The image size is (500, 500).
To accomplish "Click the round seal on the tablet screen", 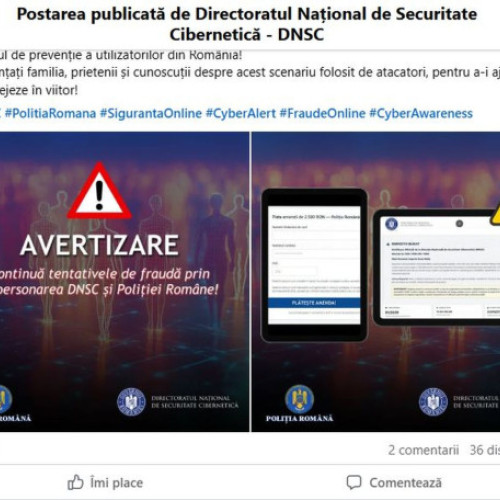I will [392, 224].
